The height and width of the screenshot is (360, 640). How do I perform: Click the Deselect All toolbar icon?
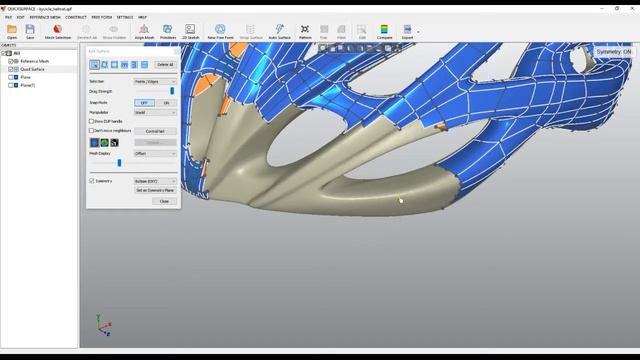coord(87,31)
